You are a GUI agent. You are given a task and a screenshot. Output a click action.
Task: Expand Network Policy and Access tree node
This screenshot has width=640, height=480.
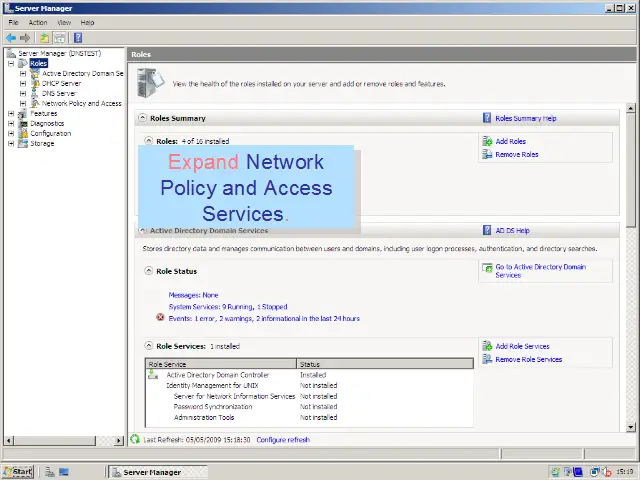coord(23,103)
